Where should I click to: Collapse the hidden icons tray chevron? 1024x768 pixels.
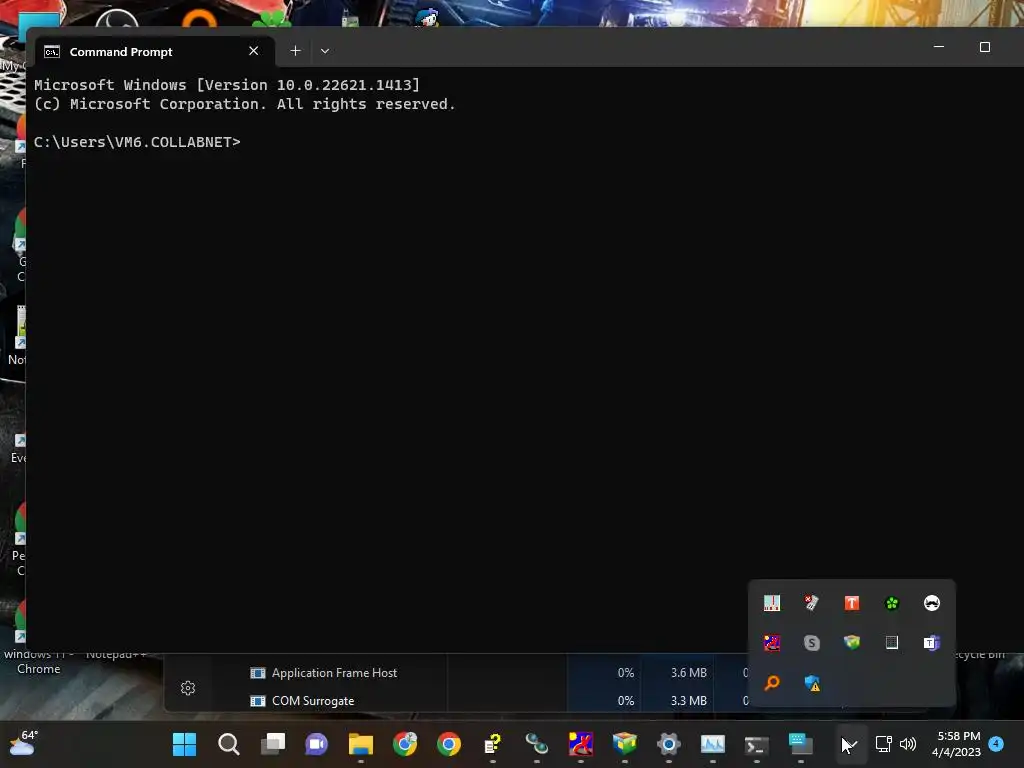pyautogui.click(x=850, y=744)
